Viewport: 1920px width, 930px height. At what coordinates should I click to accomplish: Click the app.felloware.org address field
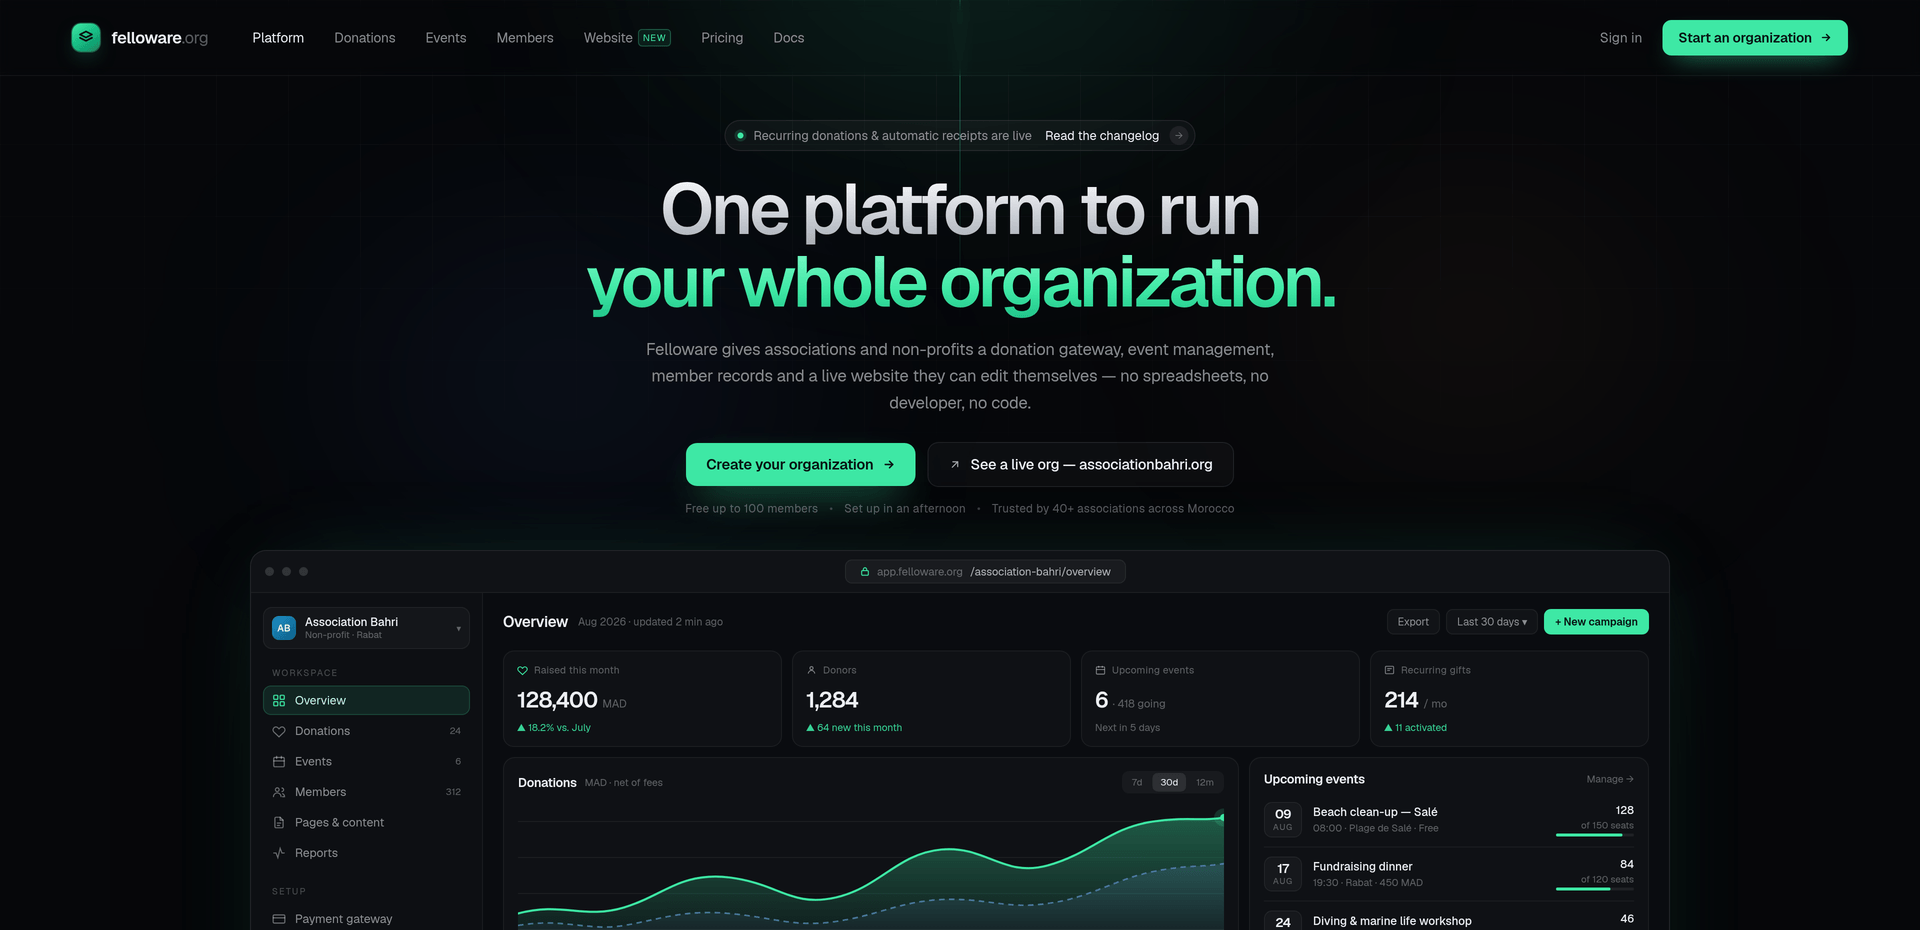pyautogui.click(x=985, y=572)
